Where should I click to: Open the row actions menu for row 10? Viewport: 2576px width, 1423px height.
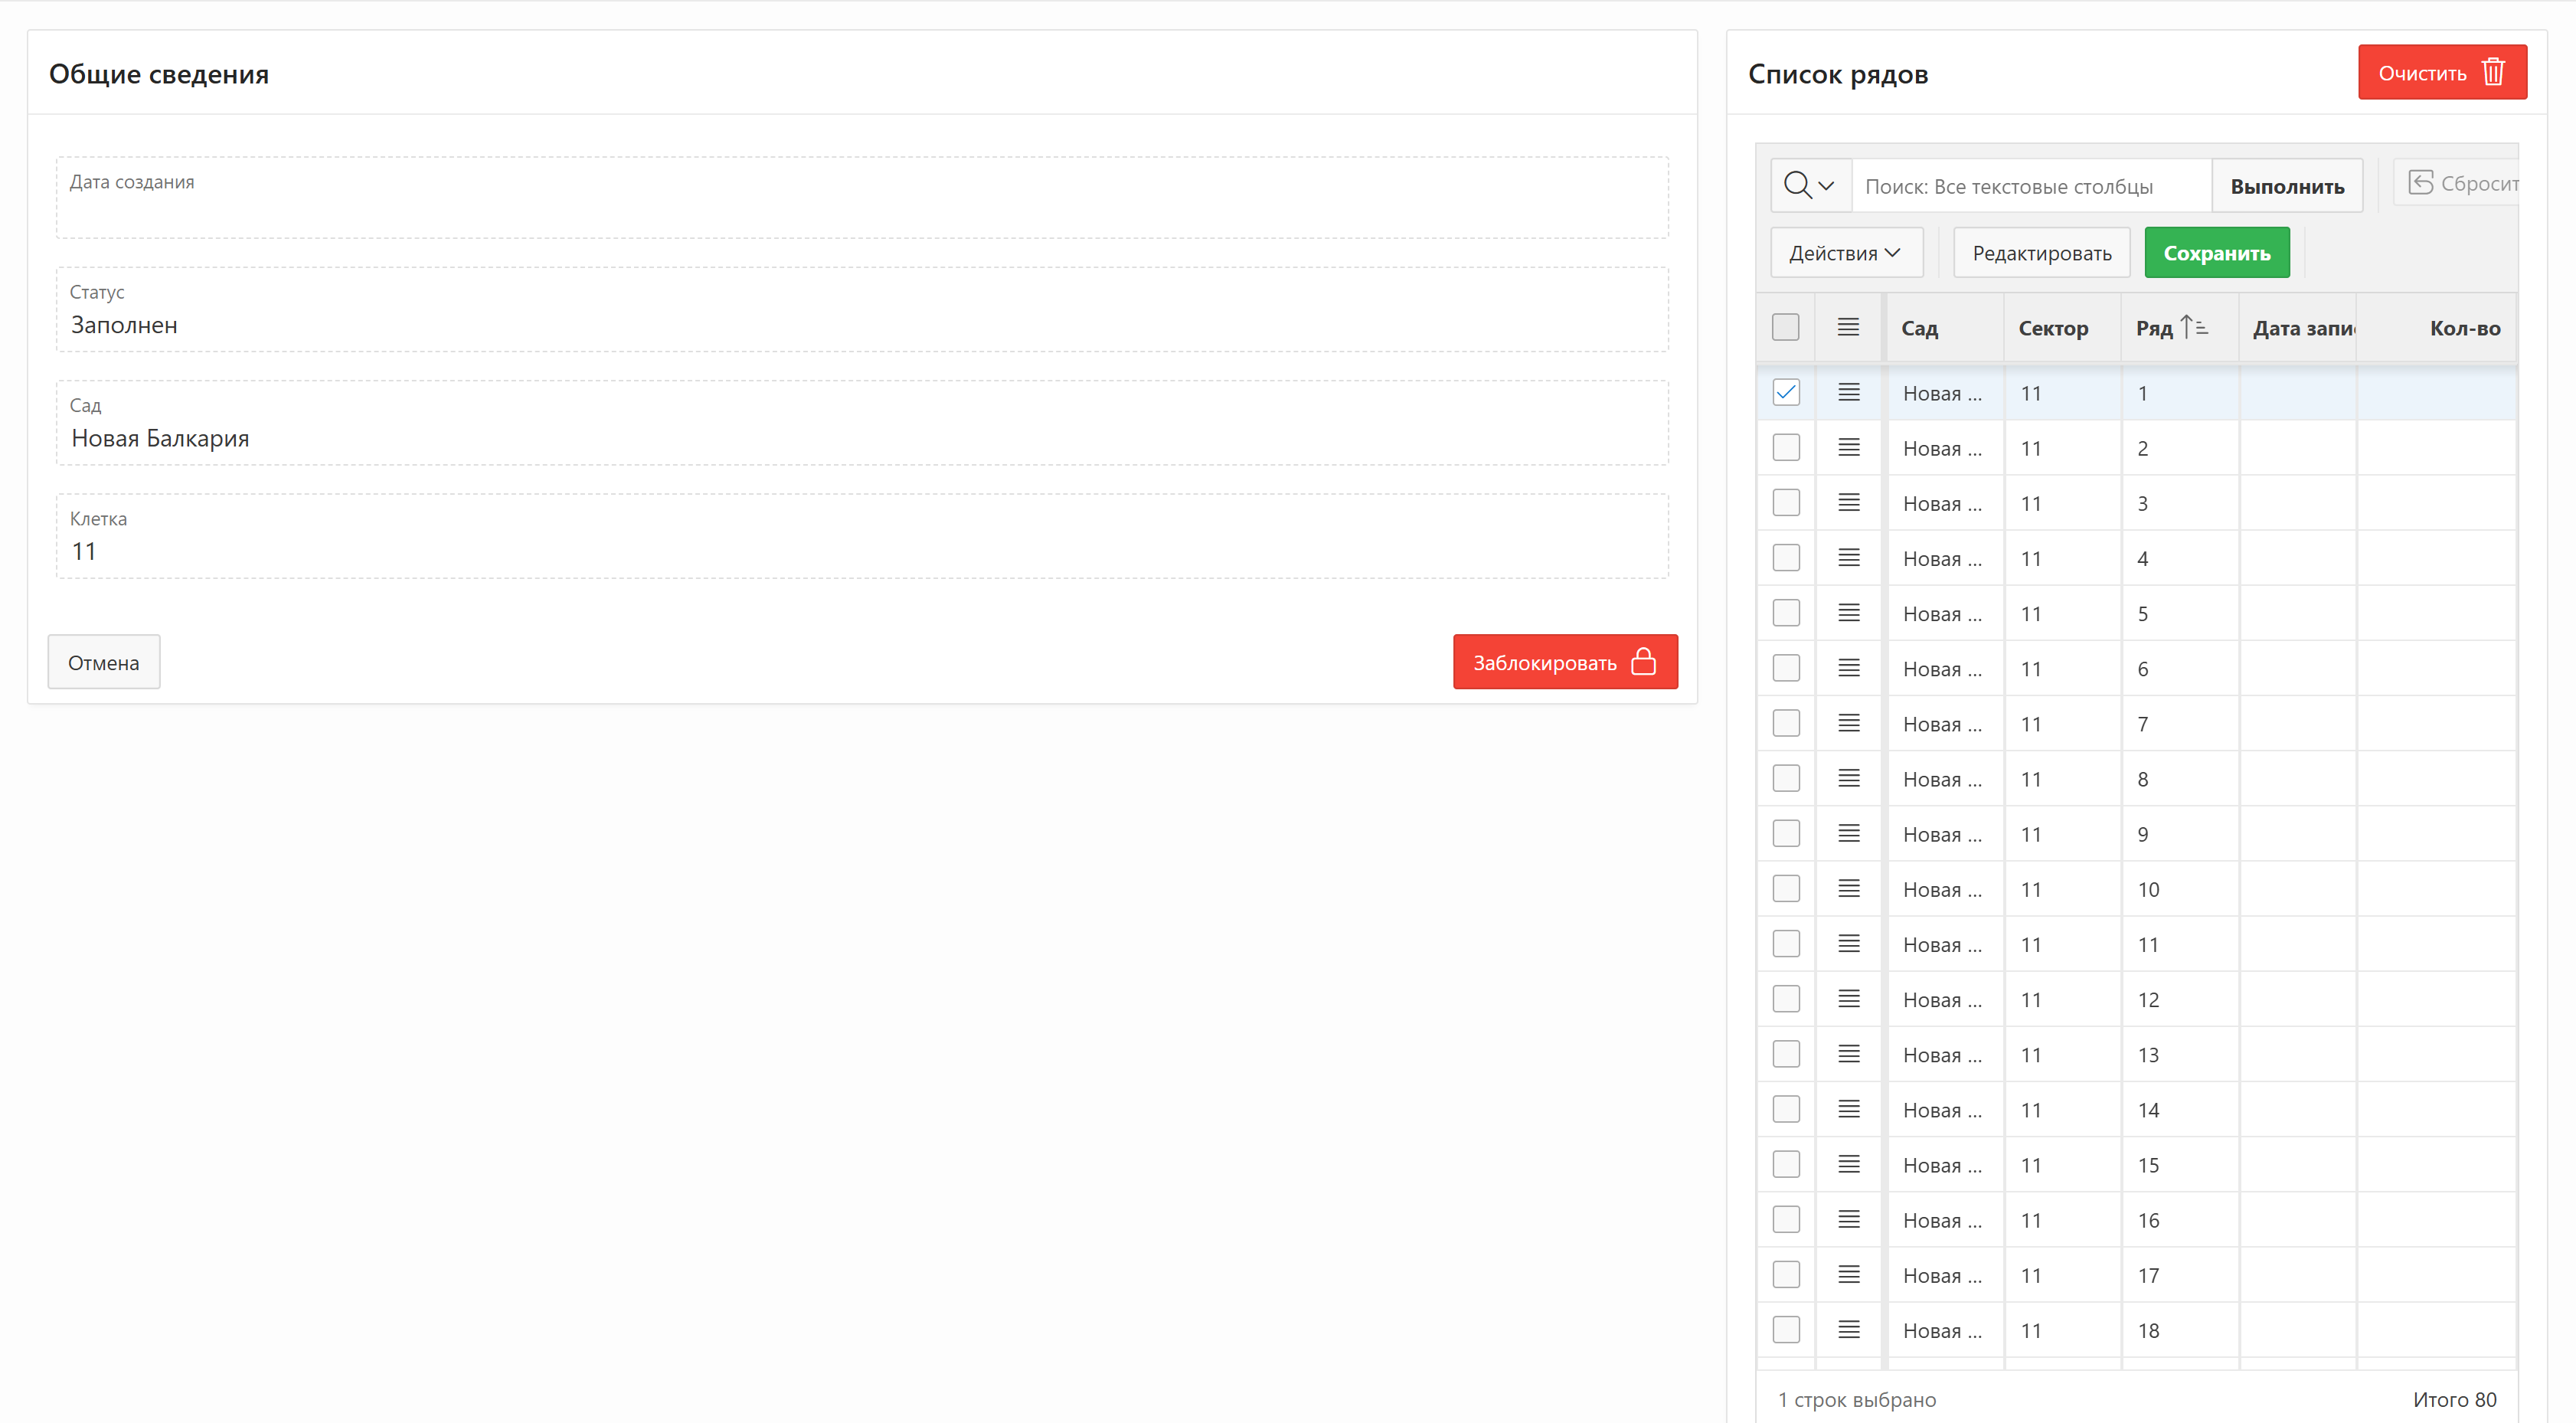(x=1848, y=888)
